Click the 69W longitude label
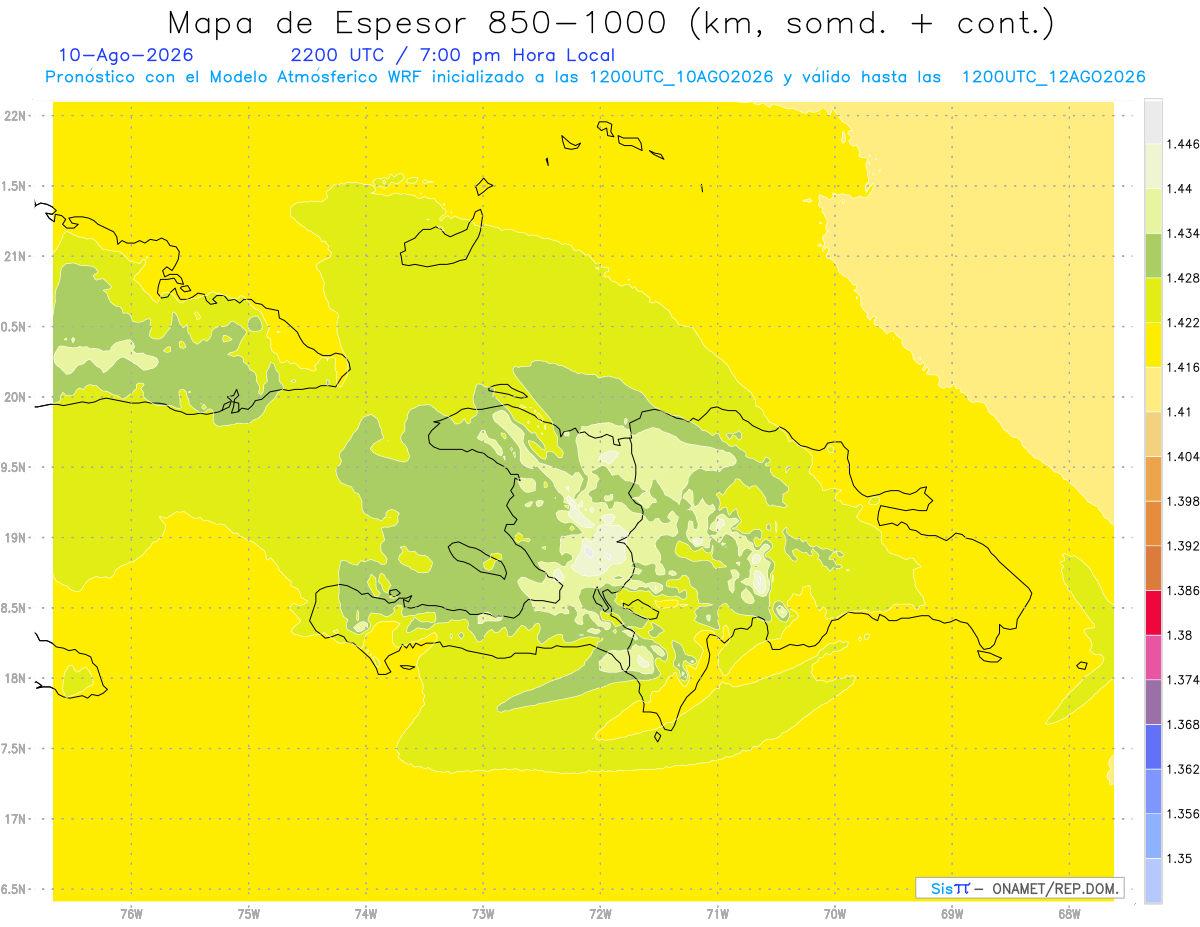Image resolution: width=1200 pixels, height=927 pixels. [952, 914]
